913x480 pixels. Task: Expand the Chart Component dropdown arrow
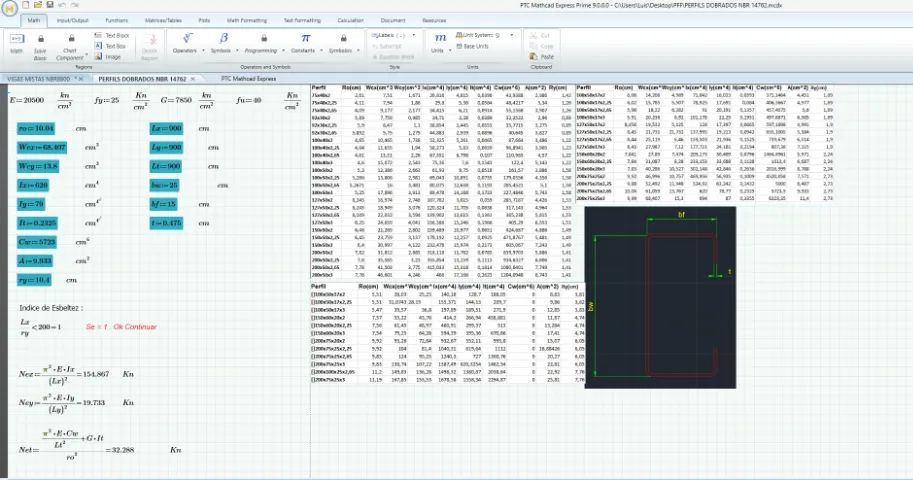[87, 56]
